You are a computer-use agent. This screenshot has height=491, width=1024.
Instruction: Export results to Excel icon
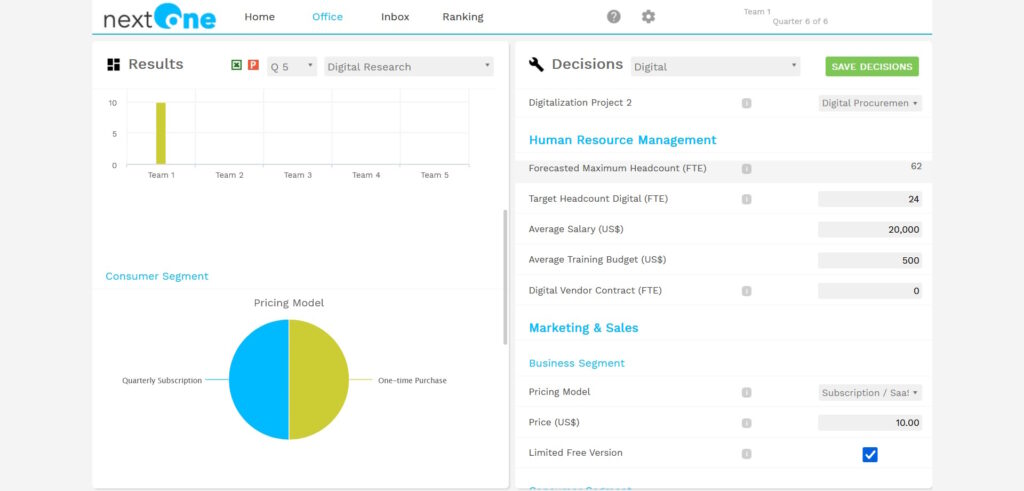(237, 65)
